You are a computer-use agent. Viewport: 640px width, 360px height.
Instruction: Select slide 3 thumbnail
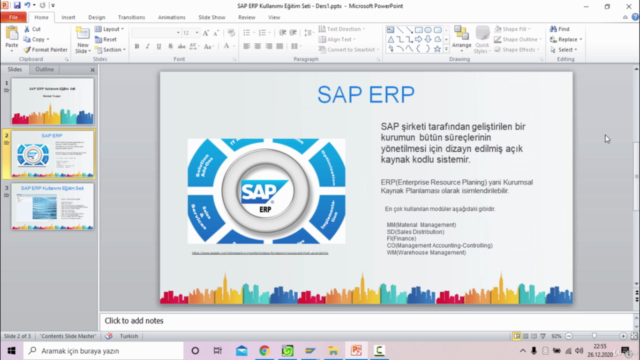tap(53, 206)
